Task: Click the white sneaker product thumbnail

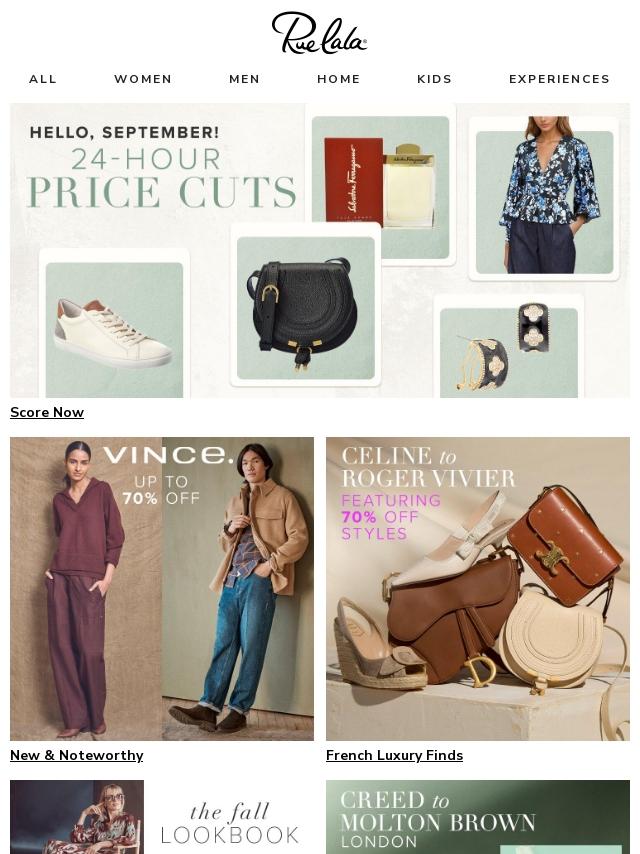Action: (x=114, y=325)
